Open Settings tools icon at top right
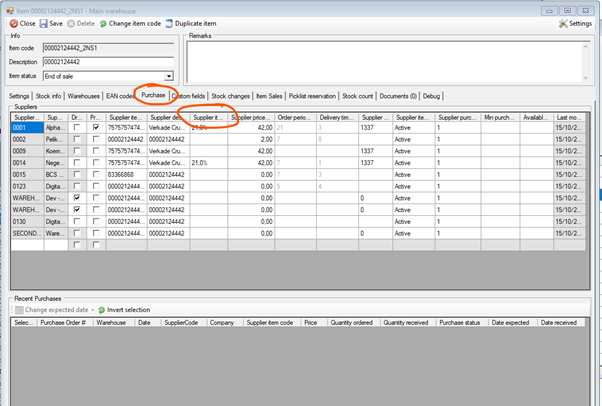This screenshot has width=602, height=406. pyautogui.click(x=563, y=23)
